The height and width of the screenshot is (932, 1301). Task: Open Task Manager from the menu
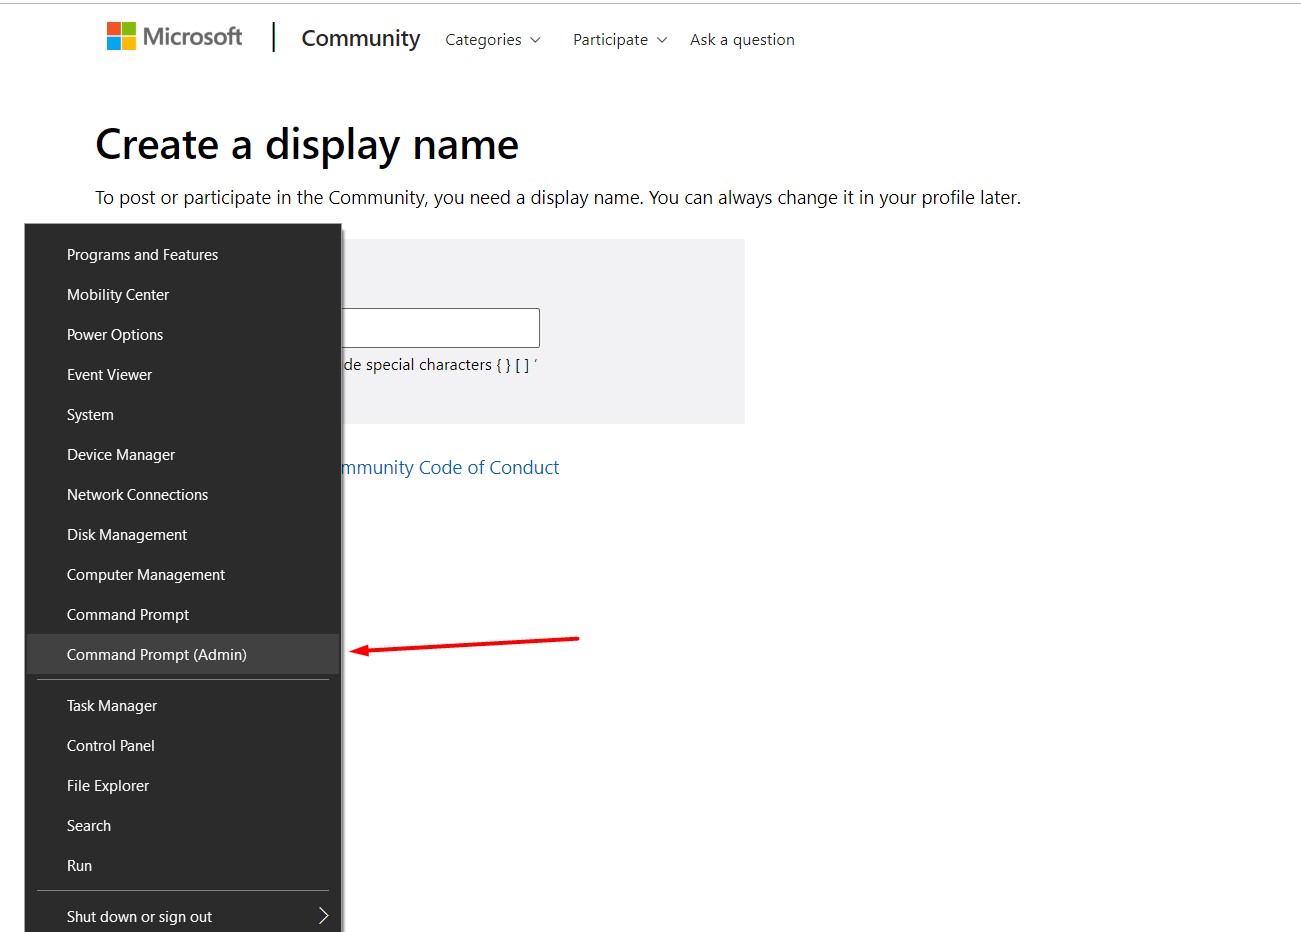pos(111,705)
